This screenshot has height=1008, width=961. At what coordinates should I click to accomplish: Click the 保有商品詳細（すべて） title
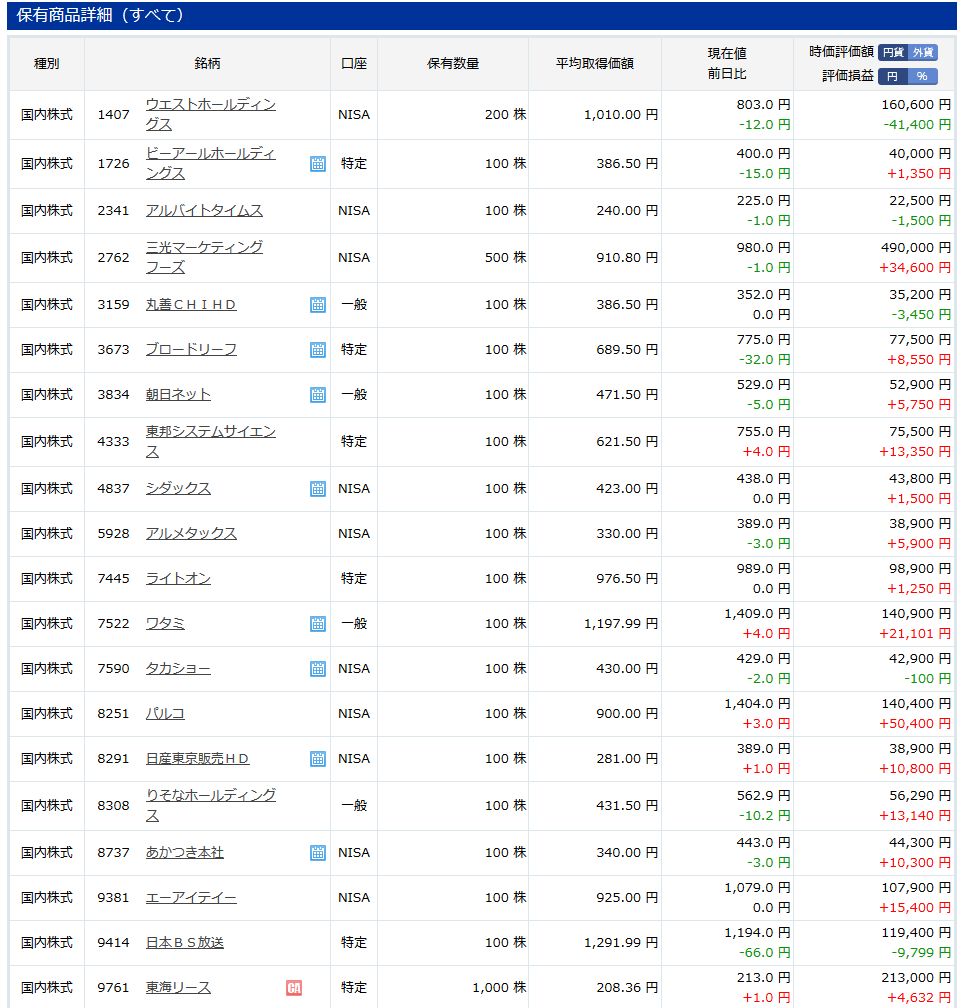coord(100,15)
